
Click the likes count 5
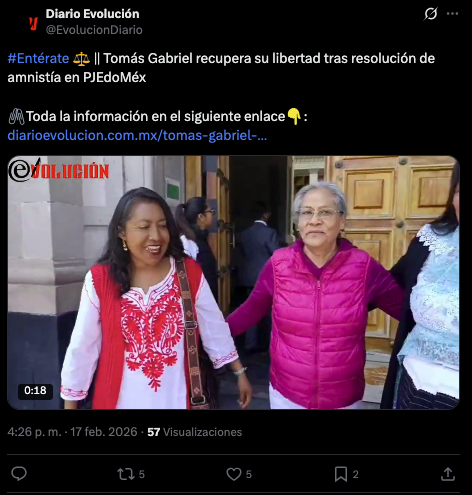tap(249, 474)
